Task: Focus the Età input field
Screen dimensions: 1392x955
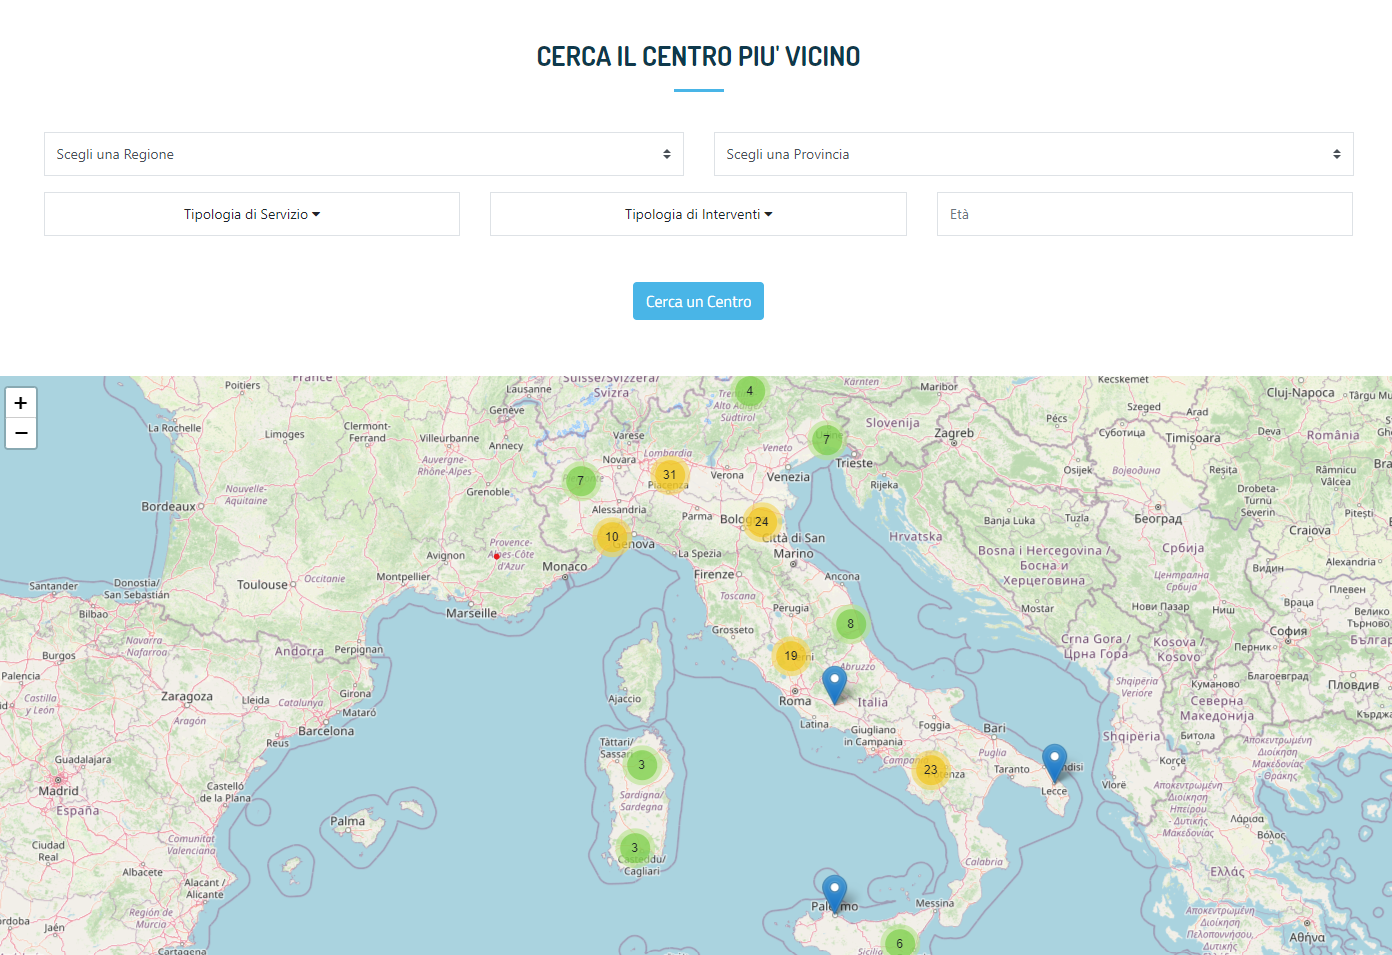Action: pos(1145,214)
